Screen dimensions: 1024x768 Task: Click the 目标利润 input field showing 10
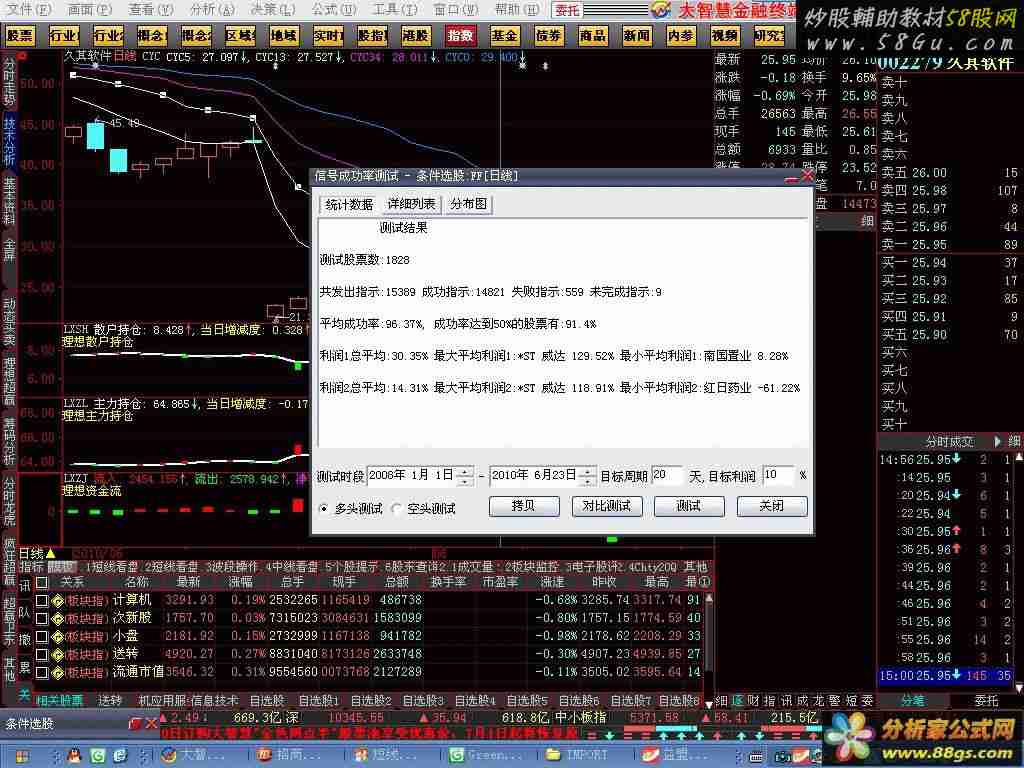(x=778, y=475)
